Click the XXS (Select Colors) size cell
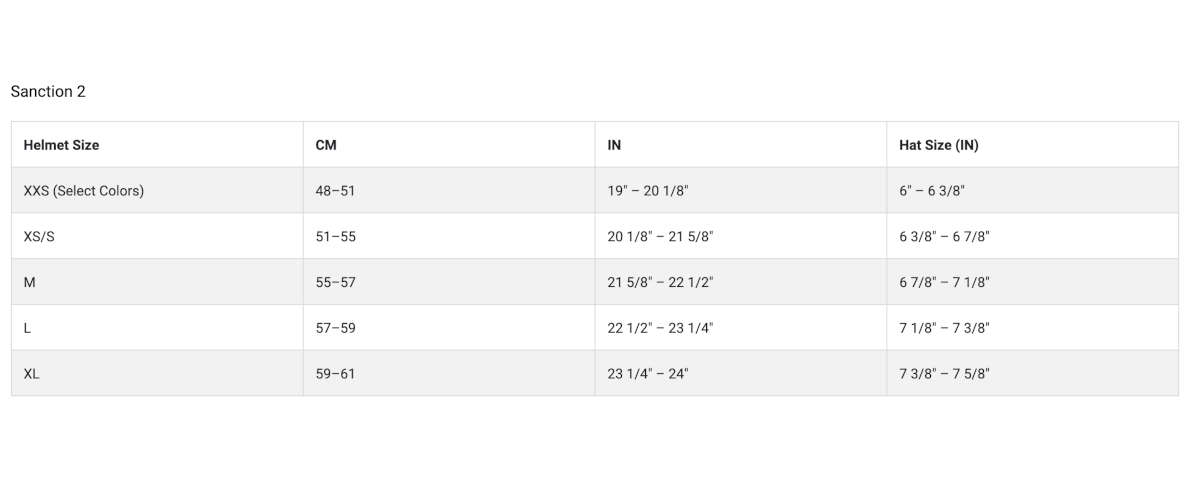This screenshot has height=500, width=1200. (x=83, y=191)
